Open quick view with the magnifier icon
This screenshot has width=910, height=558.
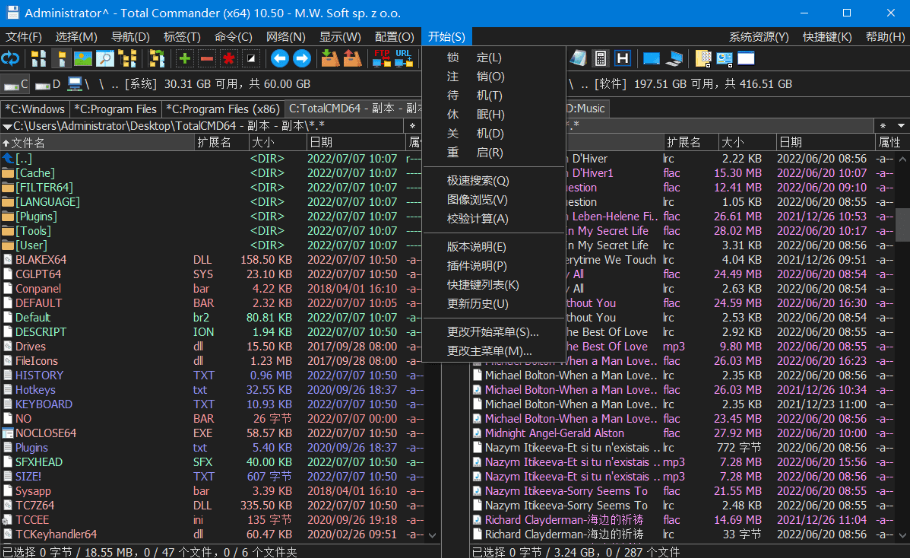(x=105, y=59)
